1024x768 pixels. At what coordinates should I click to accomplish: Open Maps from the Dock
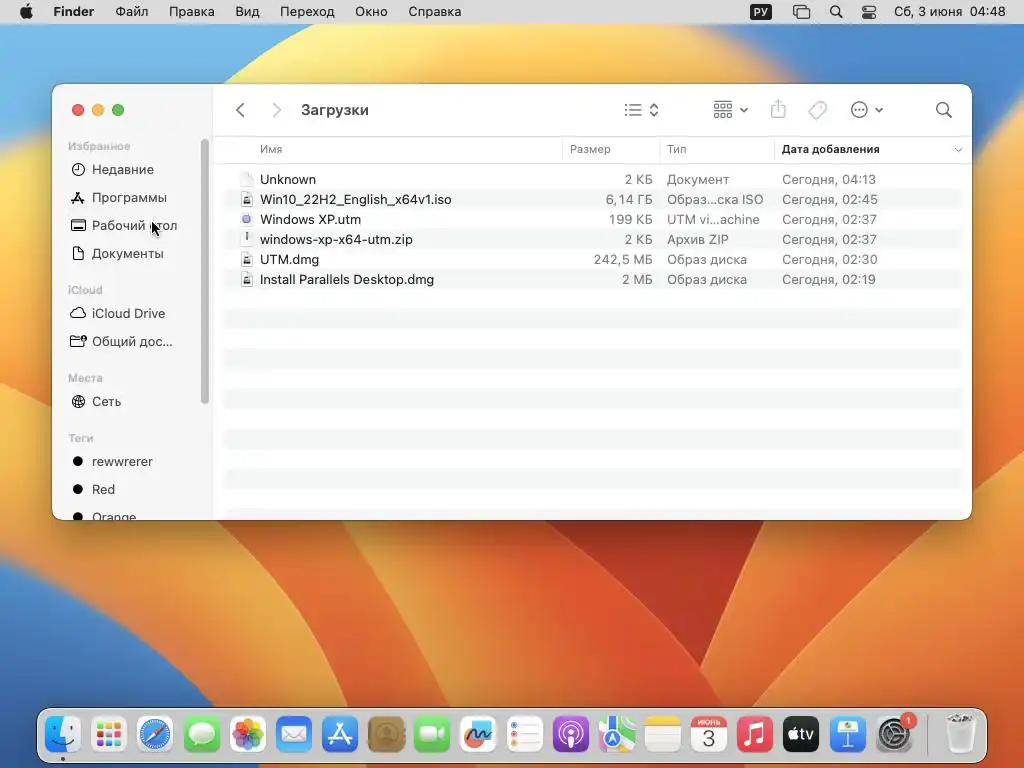tap(616, 734)
